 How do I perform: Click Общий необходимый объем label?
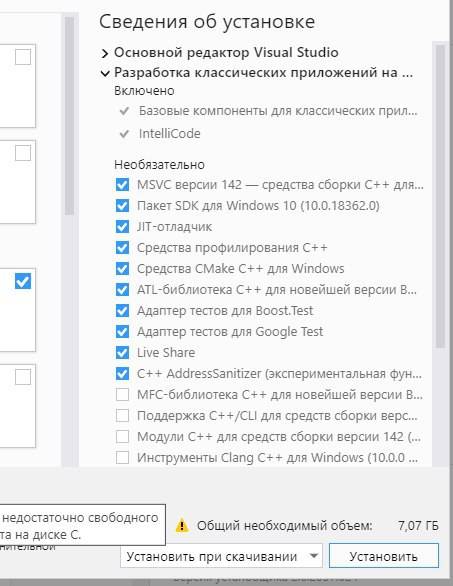pos(285,525)
